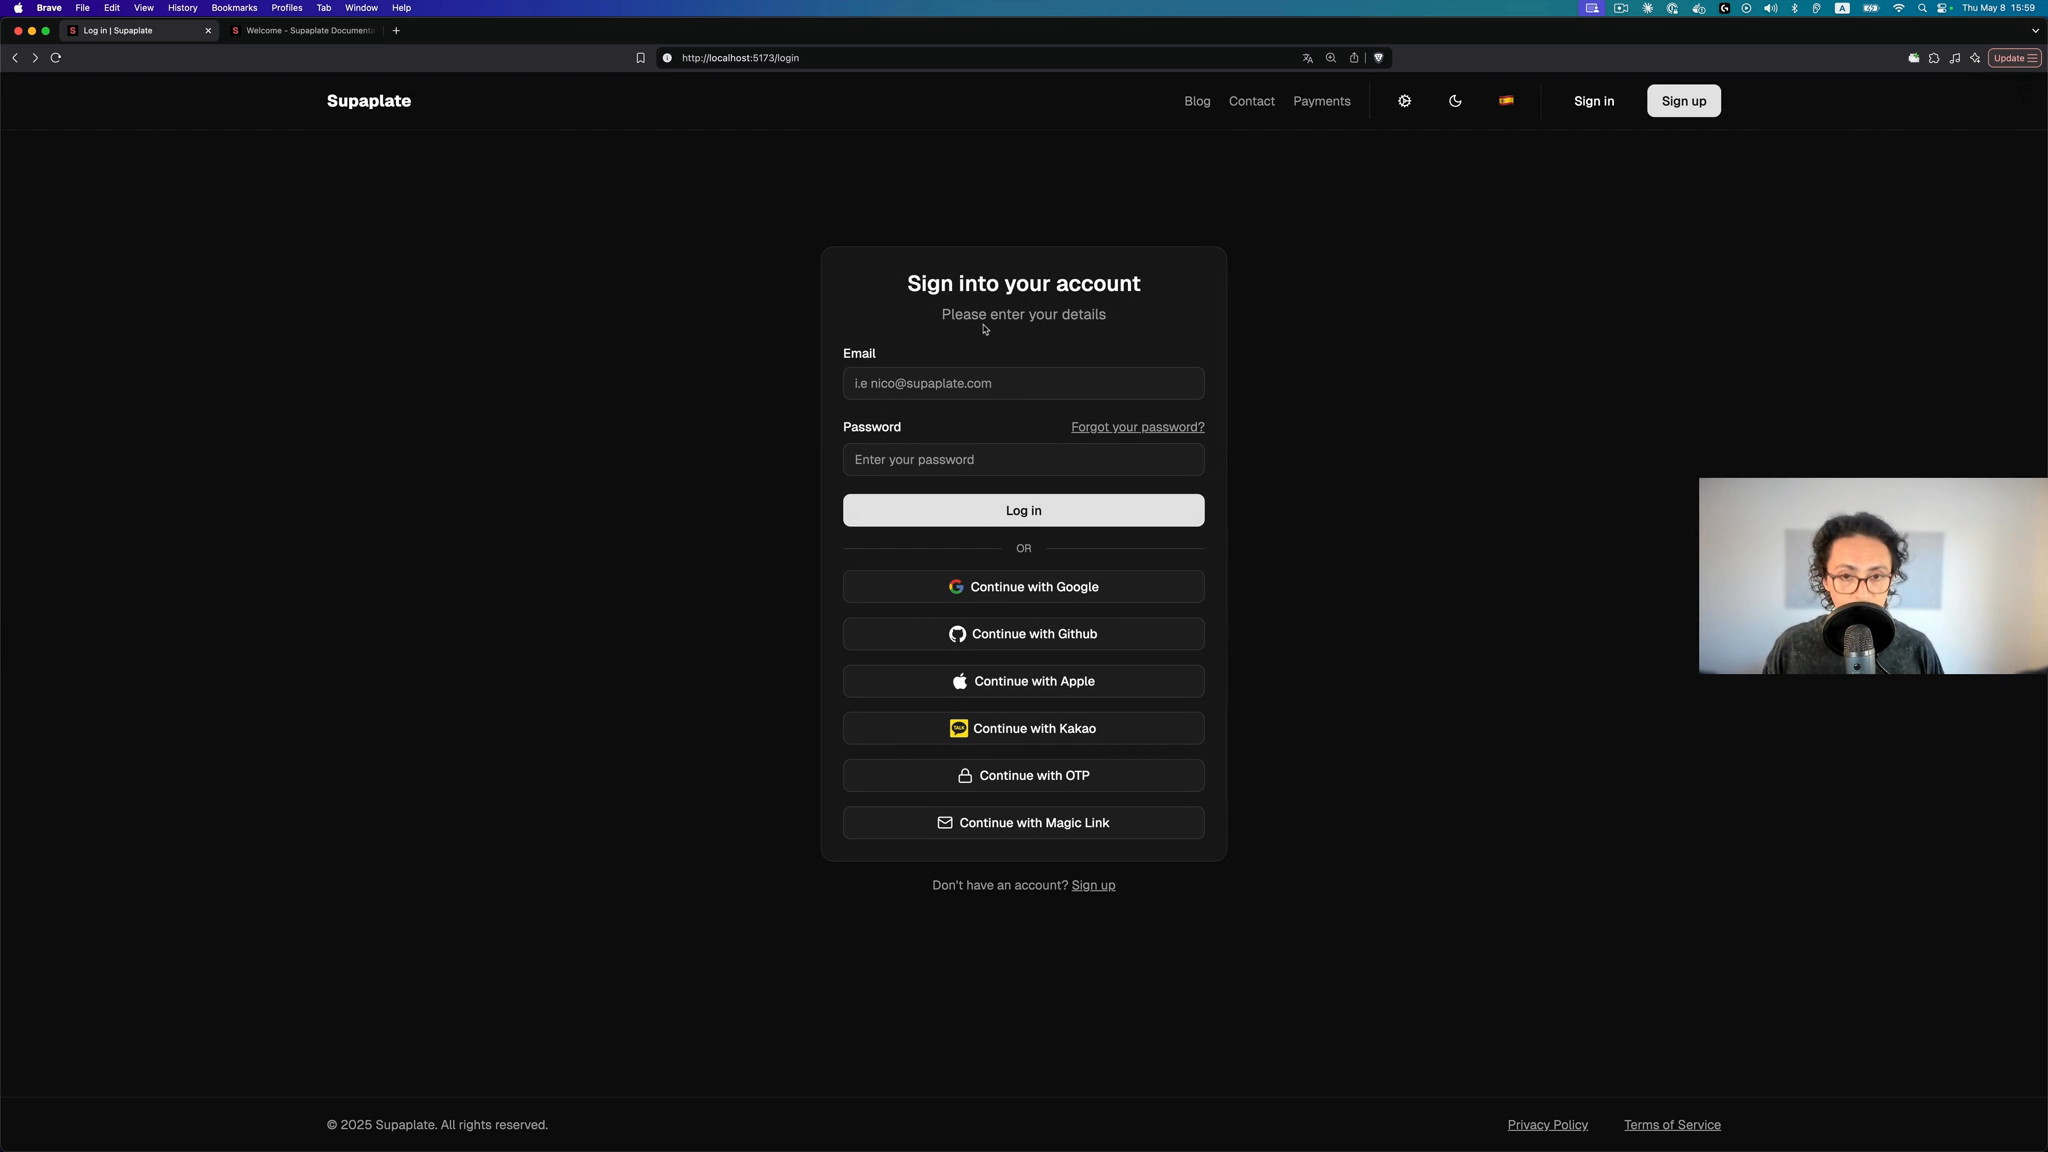Expand the tab search chevron
Image resolution: width=2048 pixels, height=1152 pixels.
click(x=2035, y=31)
